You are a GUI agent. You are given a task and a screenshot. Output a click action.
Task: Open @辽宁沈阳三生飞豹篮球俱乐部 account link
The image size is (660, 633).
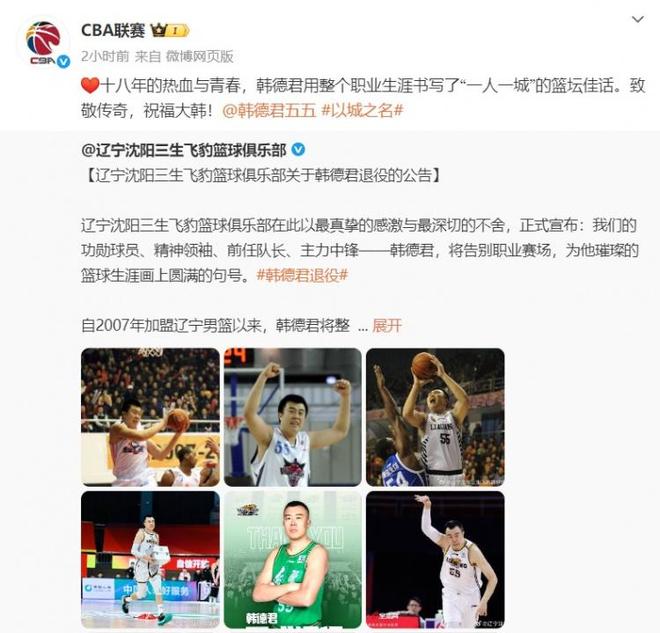click(x=184, y=150)
